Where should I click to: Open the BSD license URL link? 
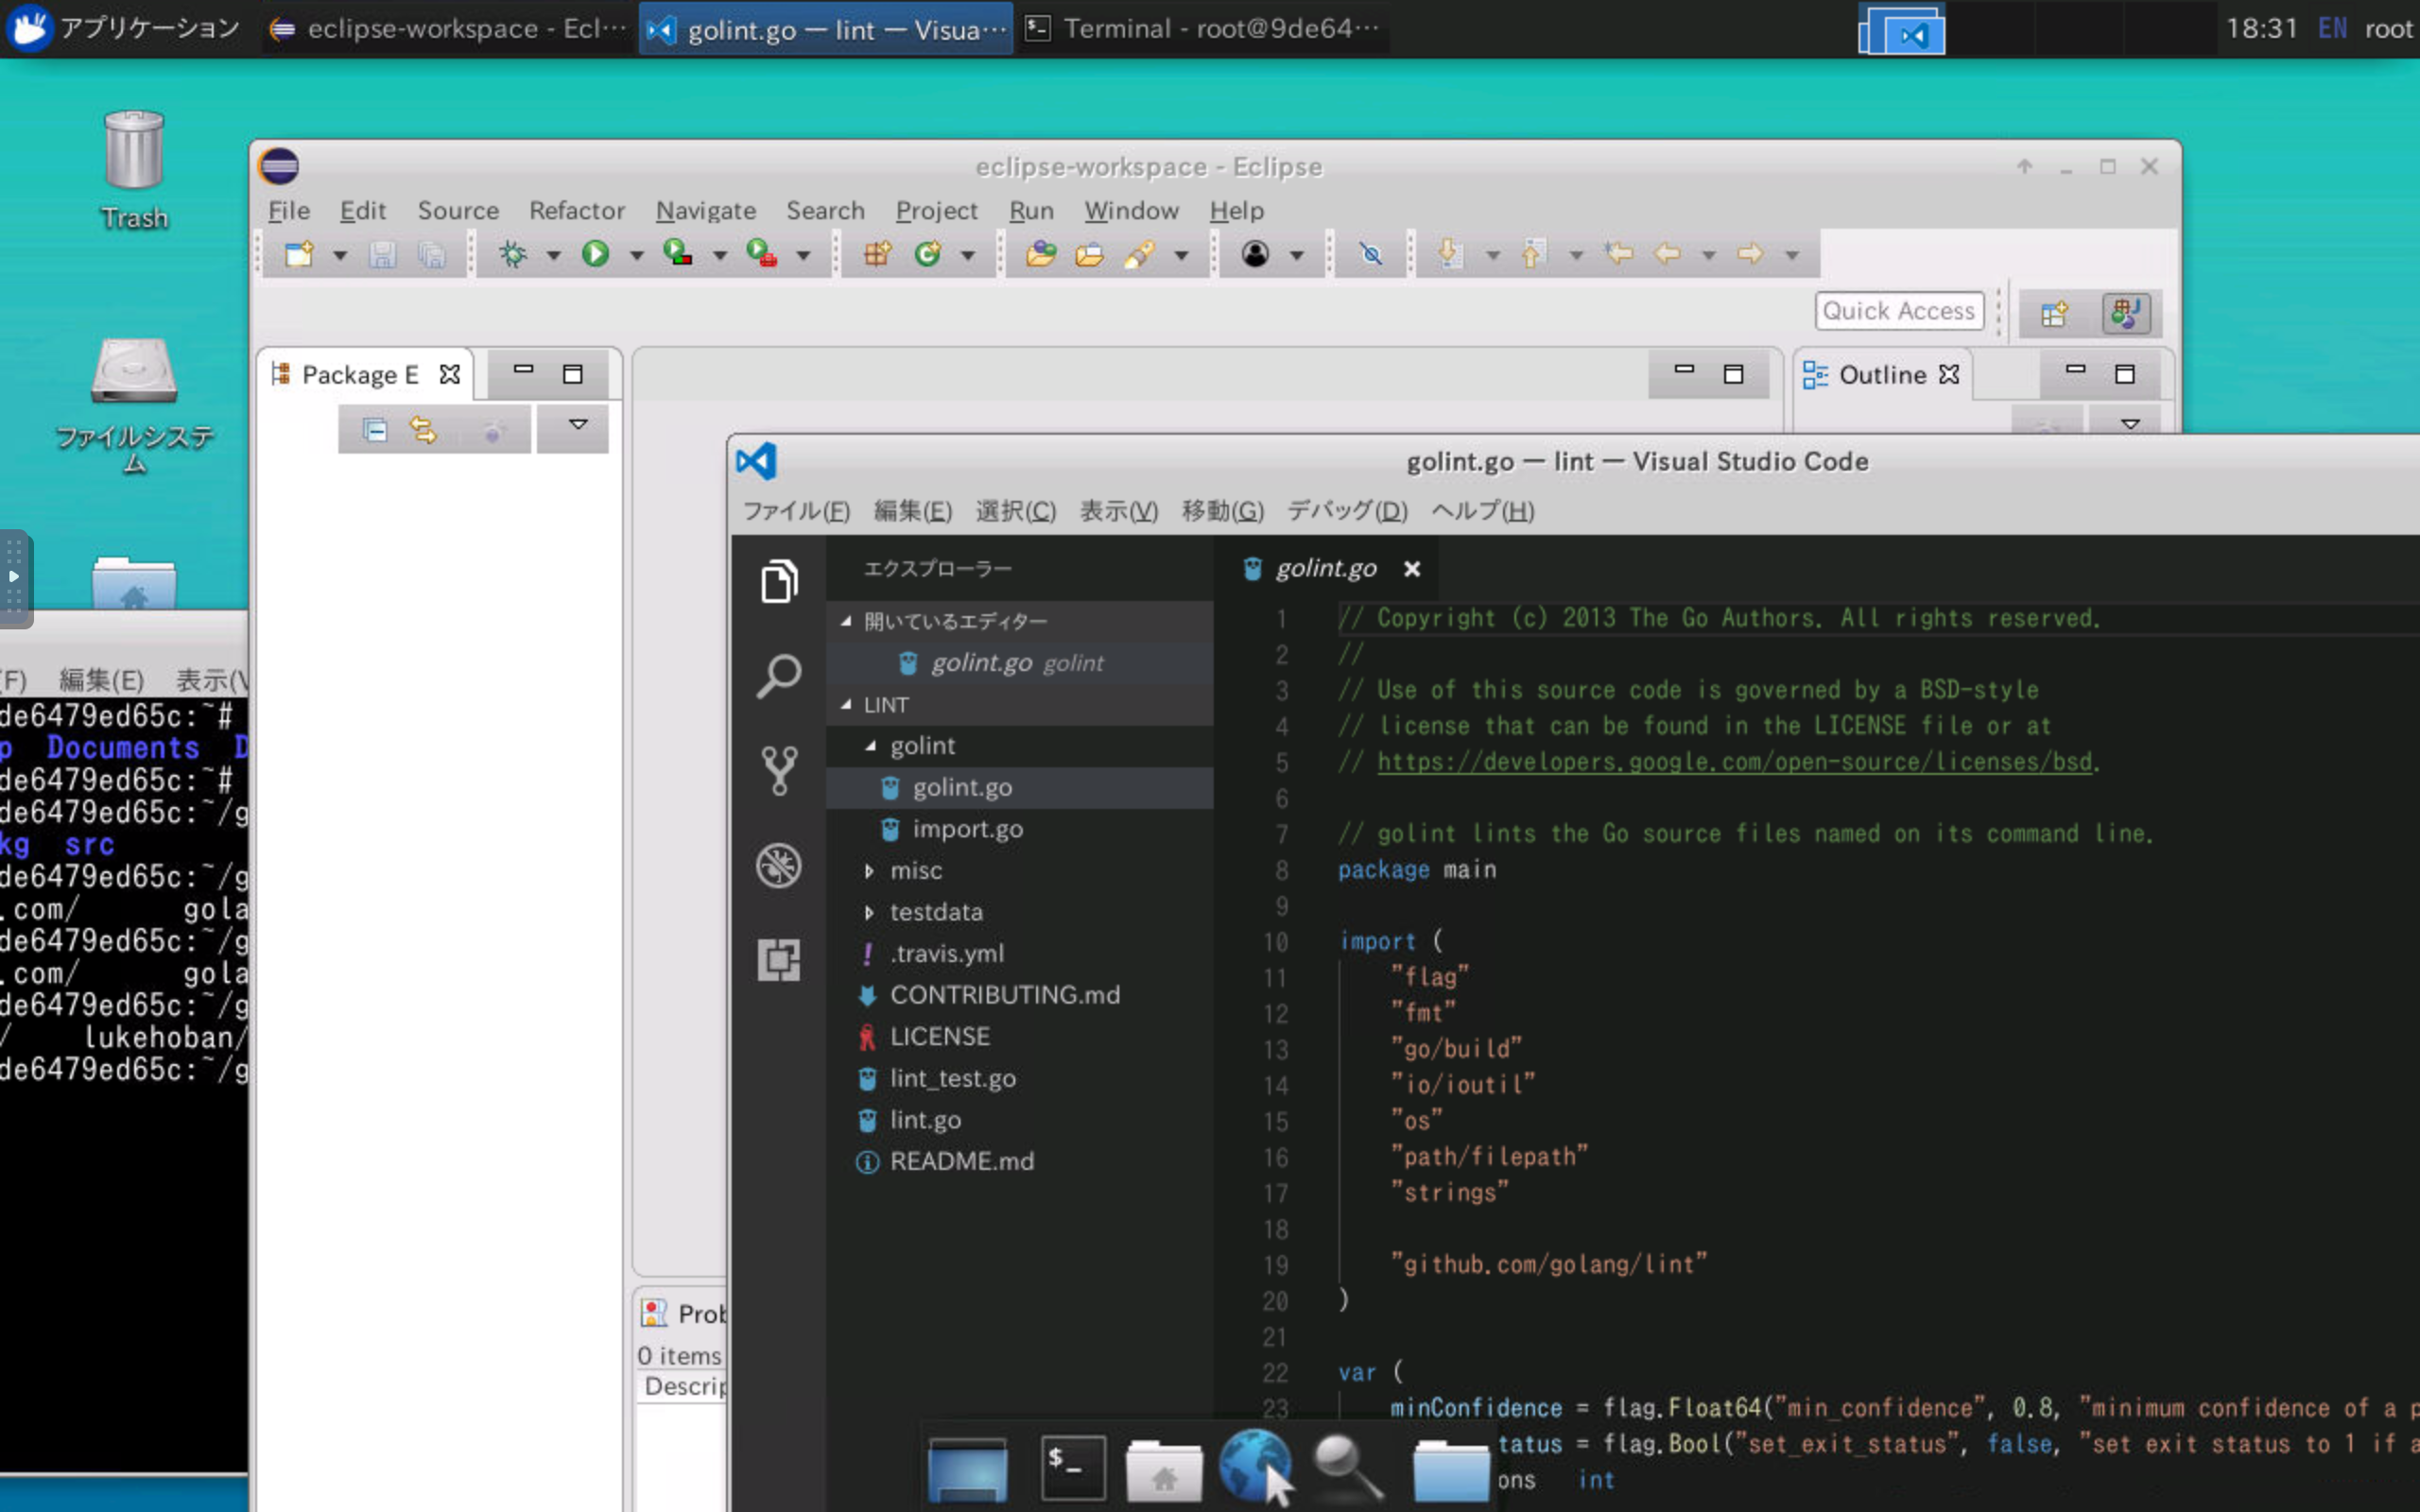[x=1734, y=762]
